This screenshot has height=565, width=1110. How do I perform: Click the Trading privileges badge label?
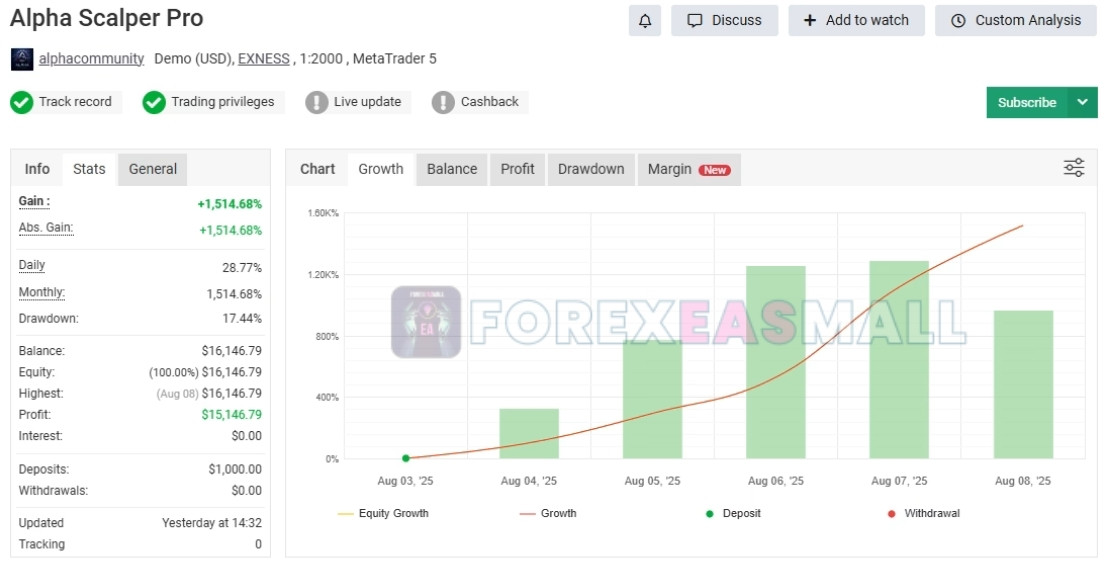tap(222, 102)
